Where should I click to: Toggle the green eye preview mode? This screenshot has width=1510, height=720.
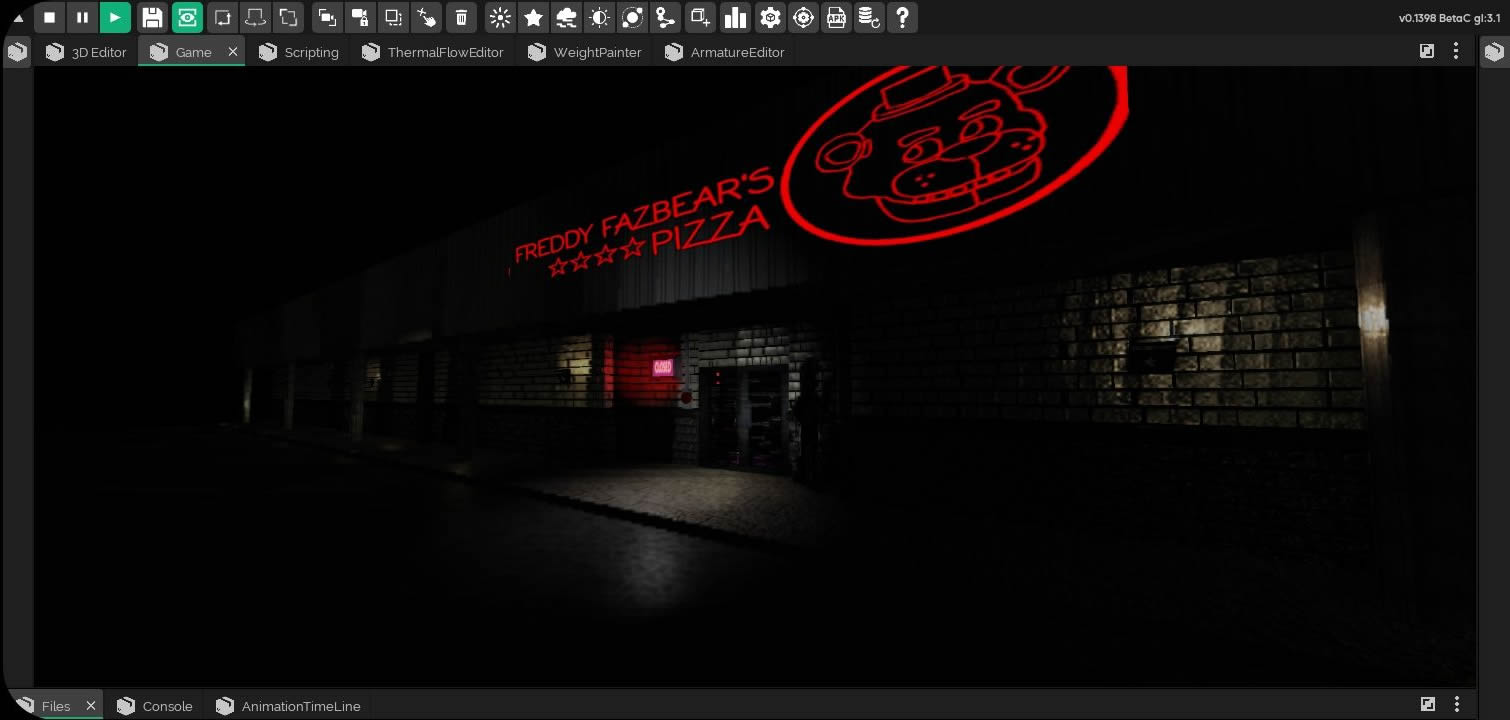pyautogui.click(x=187, y=17)
